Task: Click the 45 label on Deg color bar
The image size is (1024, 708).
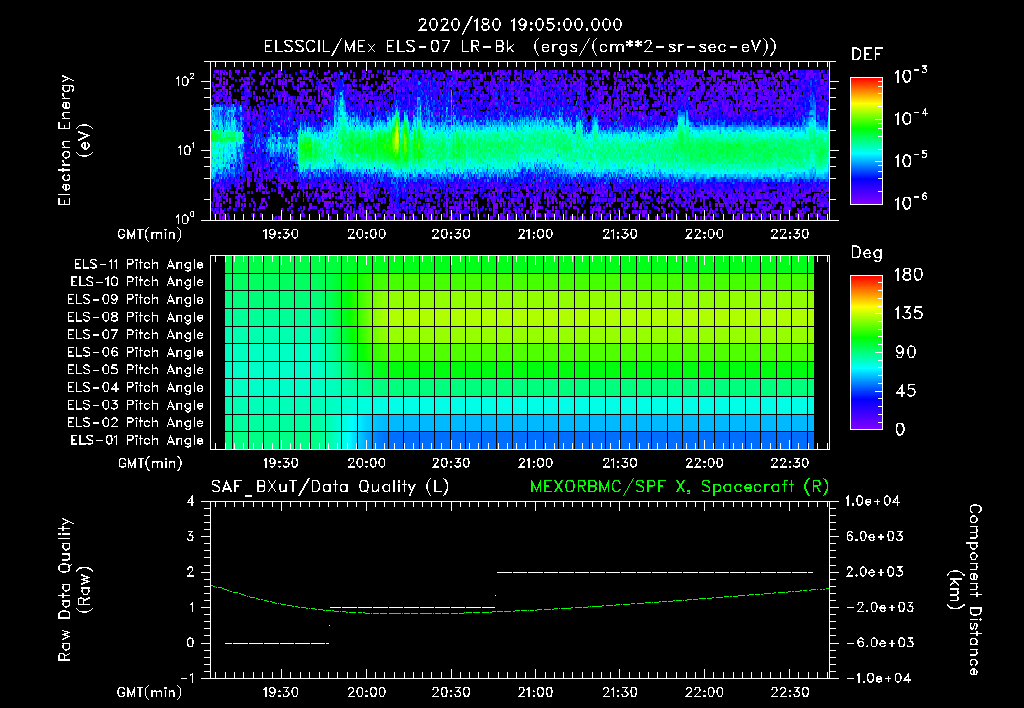Action: click(x=905, y=391)
